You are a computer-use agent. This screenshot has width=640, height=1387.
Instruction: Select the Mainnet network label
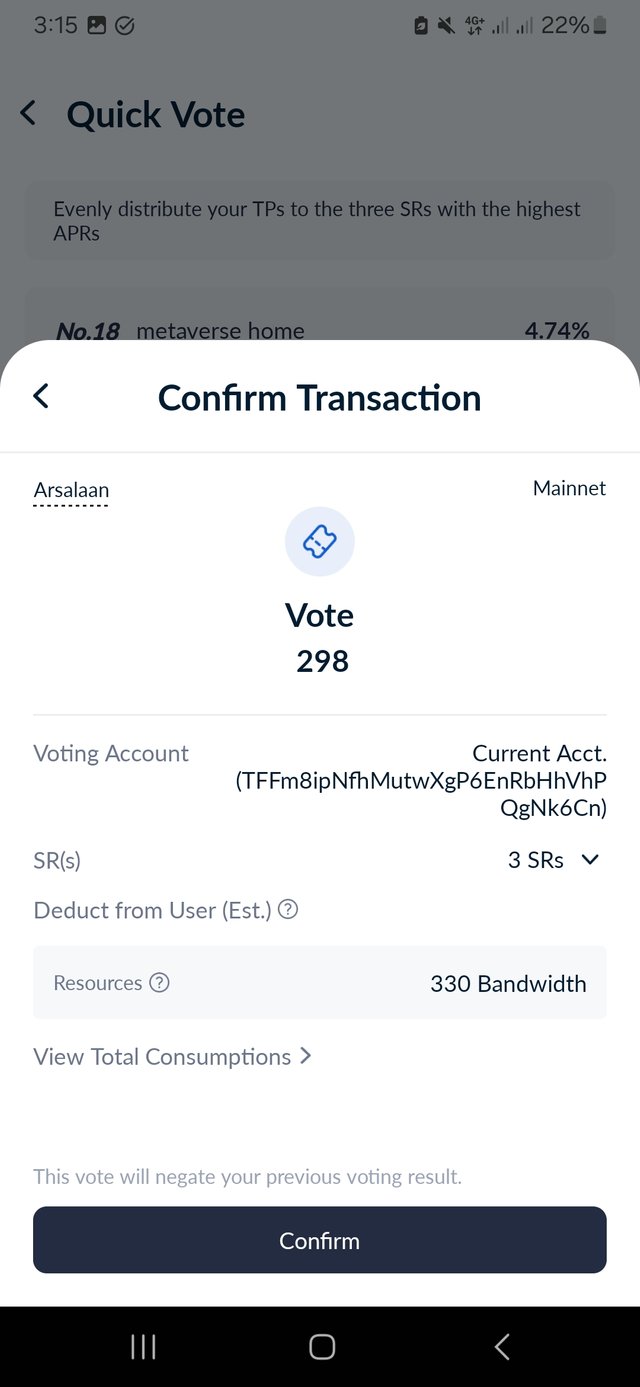coord(569,488)
